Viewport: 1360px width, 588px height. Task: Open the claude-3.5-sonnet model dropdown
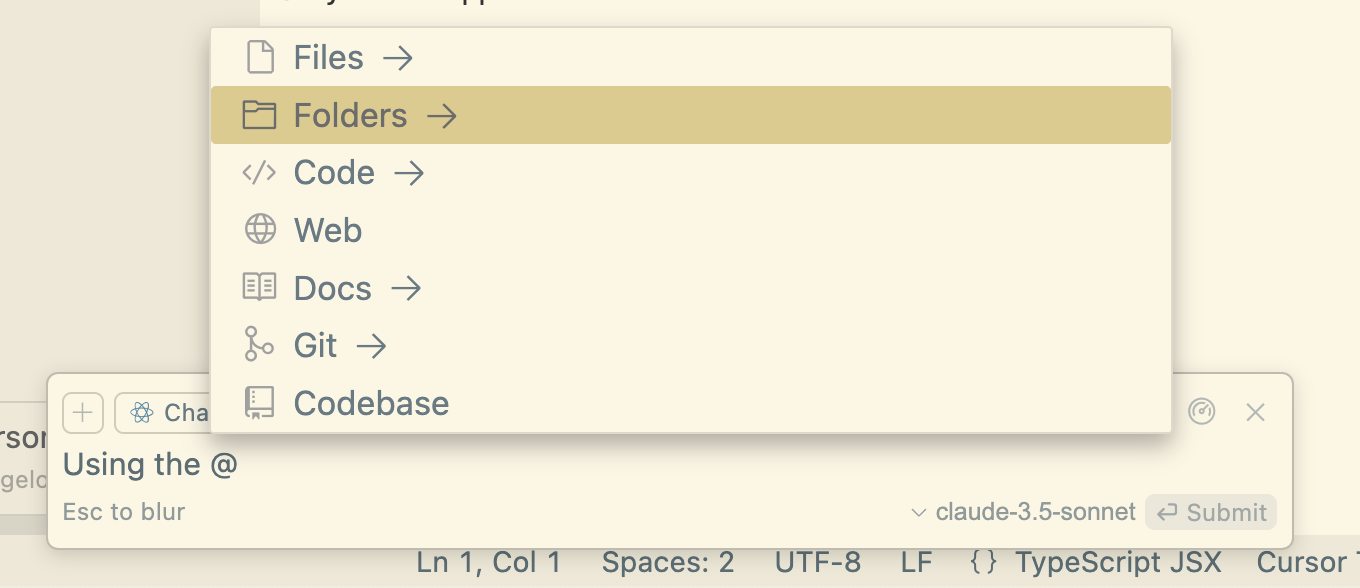(x=1024, y=512)
